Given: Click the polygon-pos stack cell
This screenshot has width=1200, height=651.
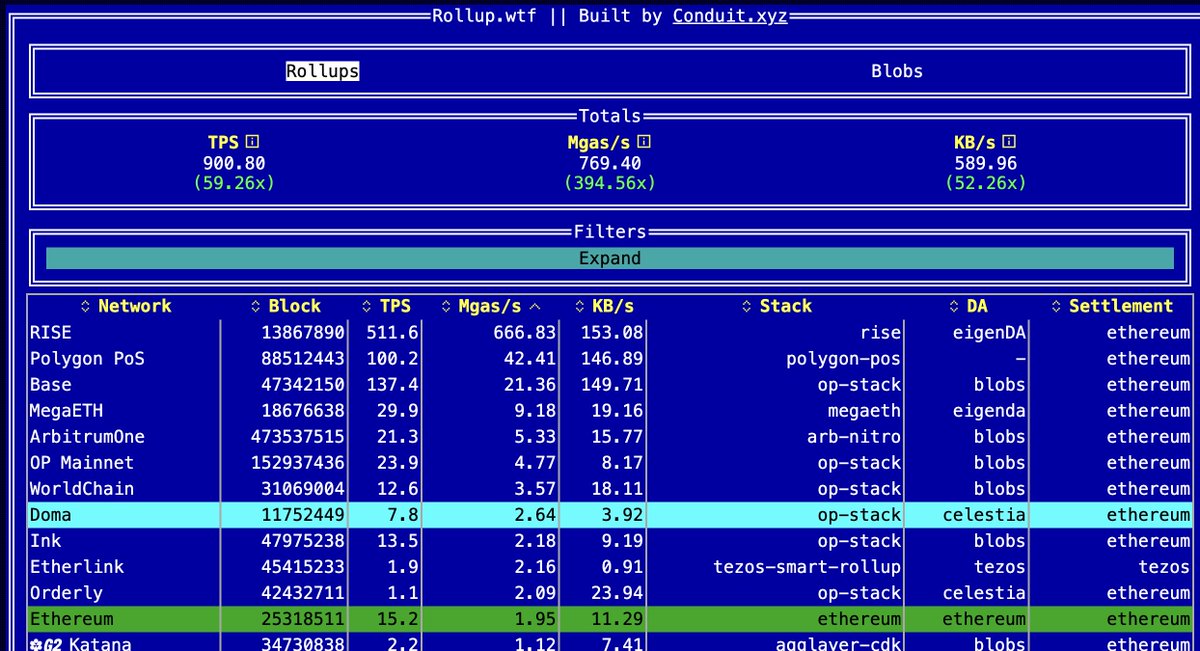Looking at the screenshot, I should (x=843, y=359).
